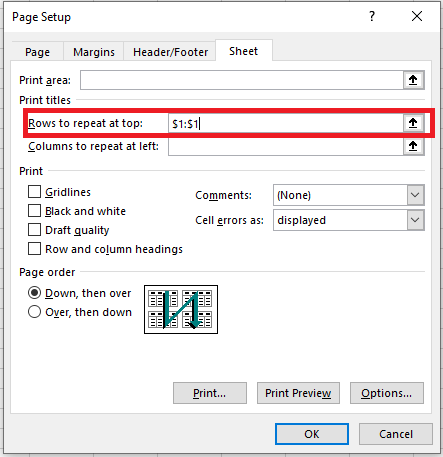Screen dimensions: 443x457
Task: Click the page order preview diagram
Action: [x=181, y=309]
